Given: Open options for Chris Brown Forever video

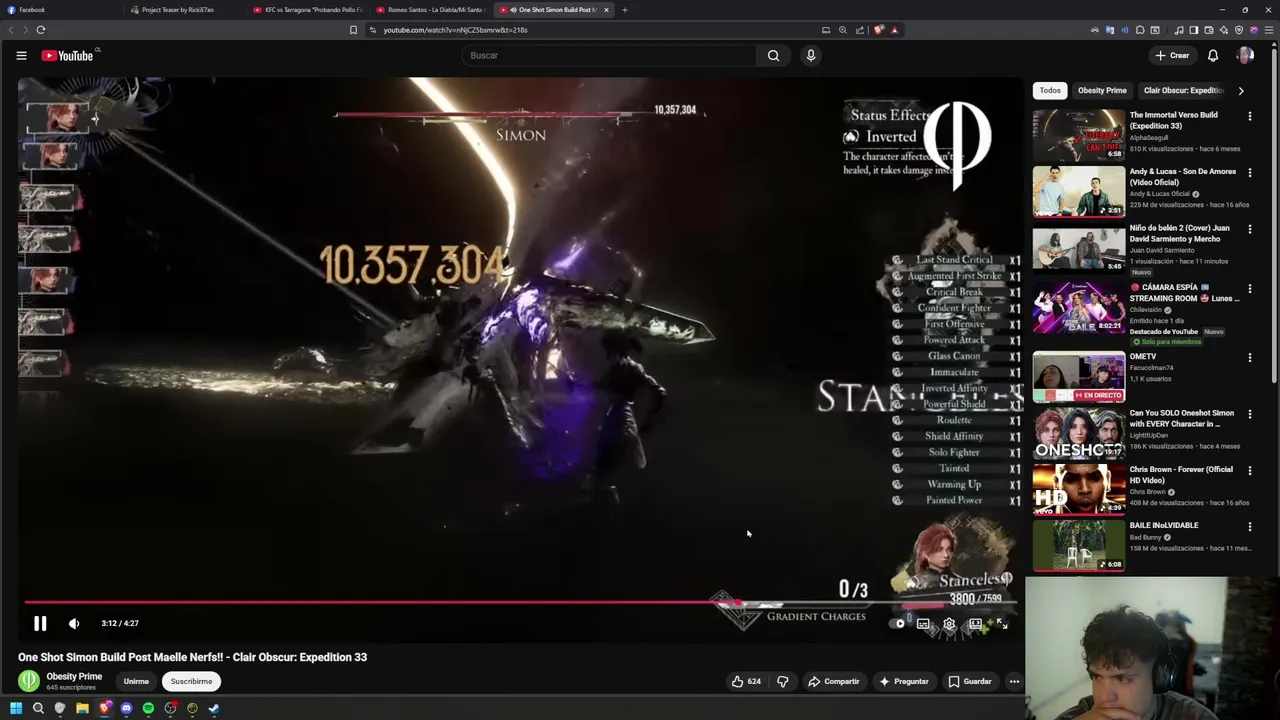Looking at the screenshot, I should (x=1250, y=470).
